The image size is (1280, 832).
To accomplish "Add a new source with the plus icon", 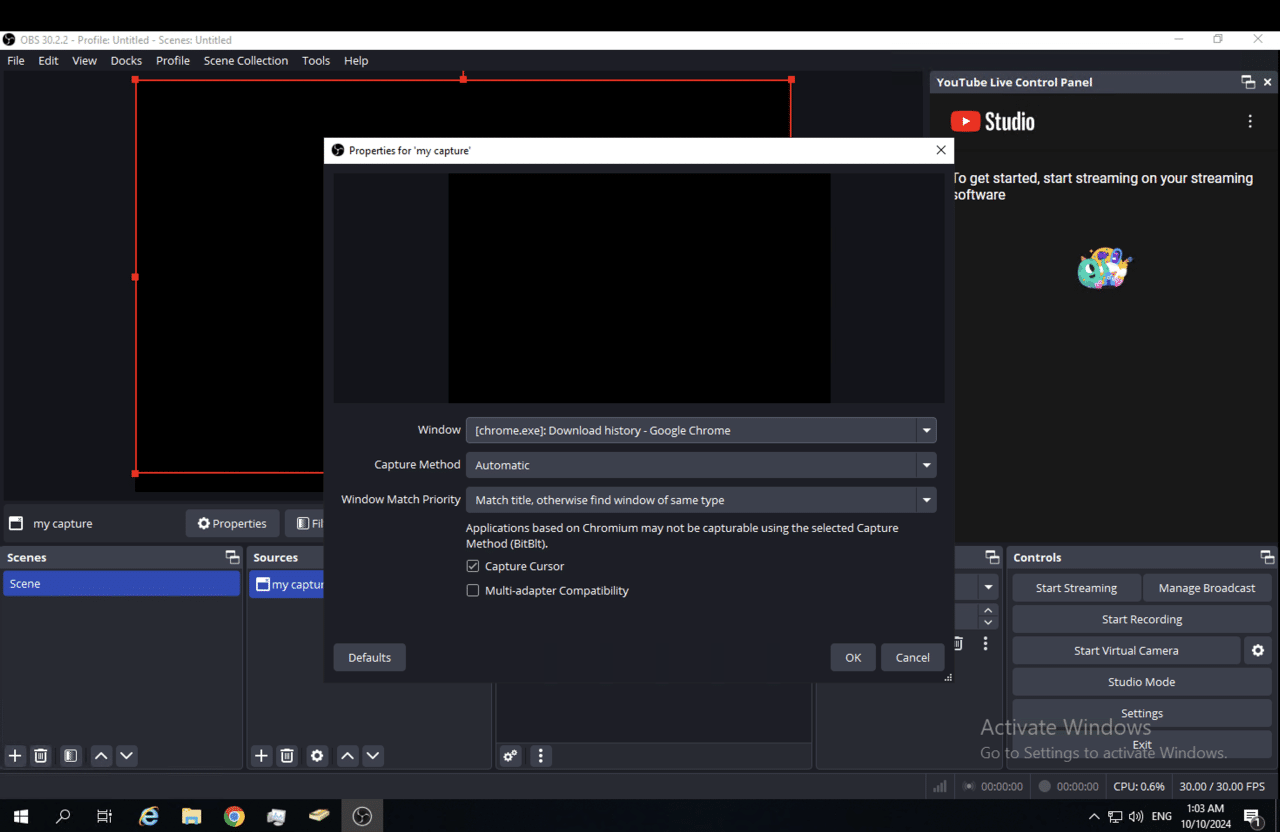I will pos(261,755).
